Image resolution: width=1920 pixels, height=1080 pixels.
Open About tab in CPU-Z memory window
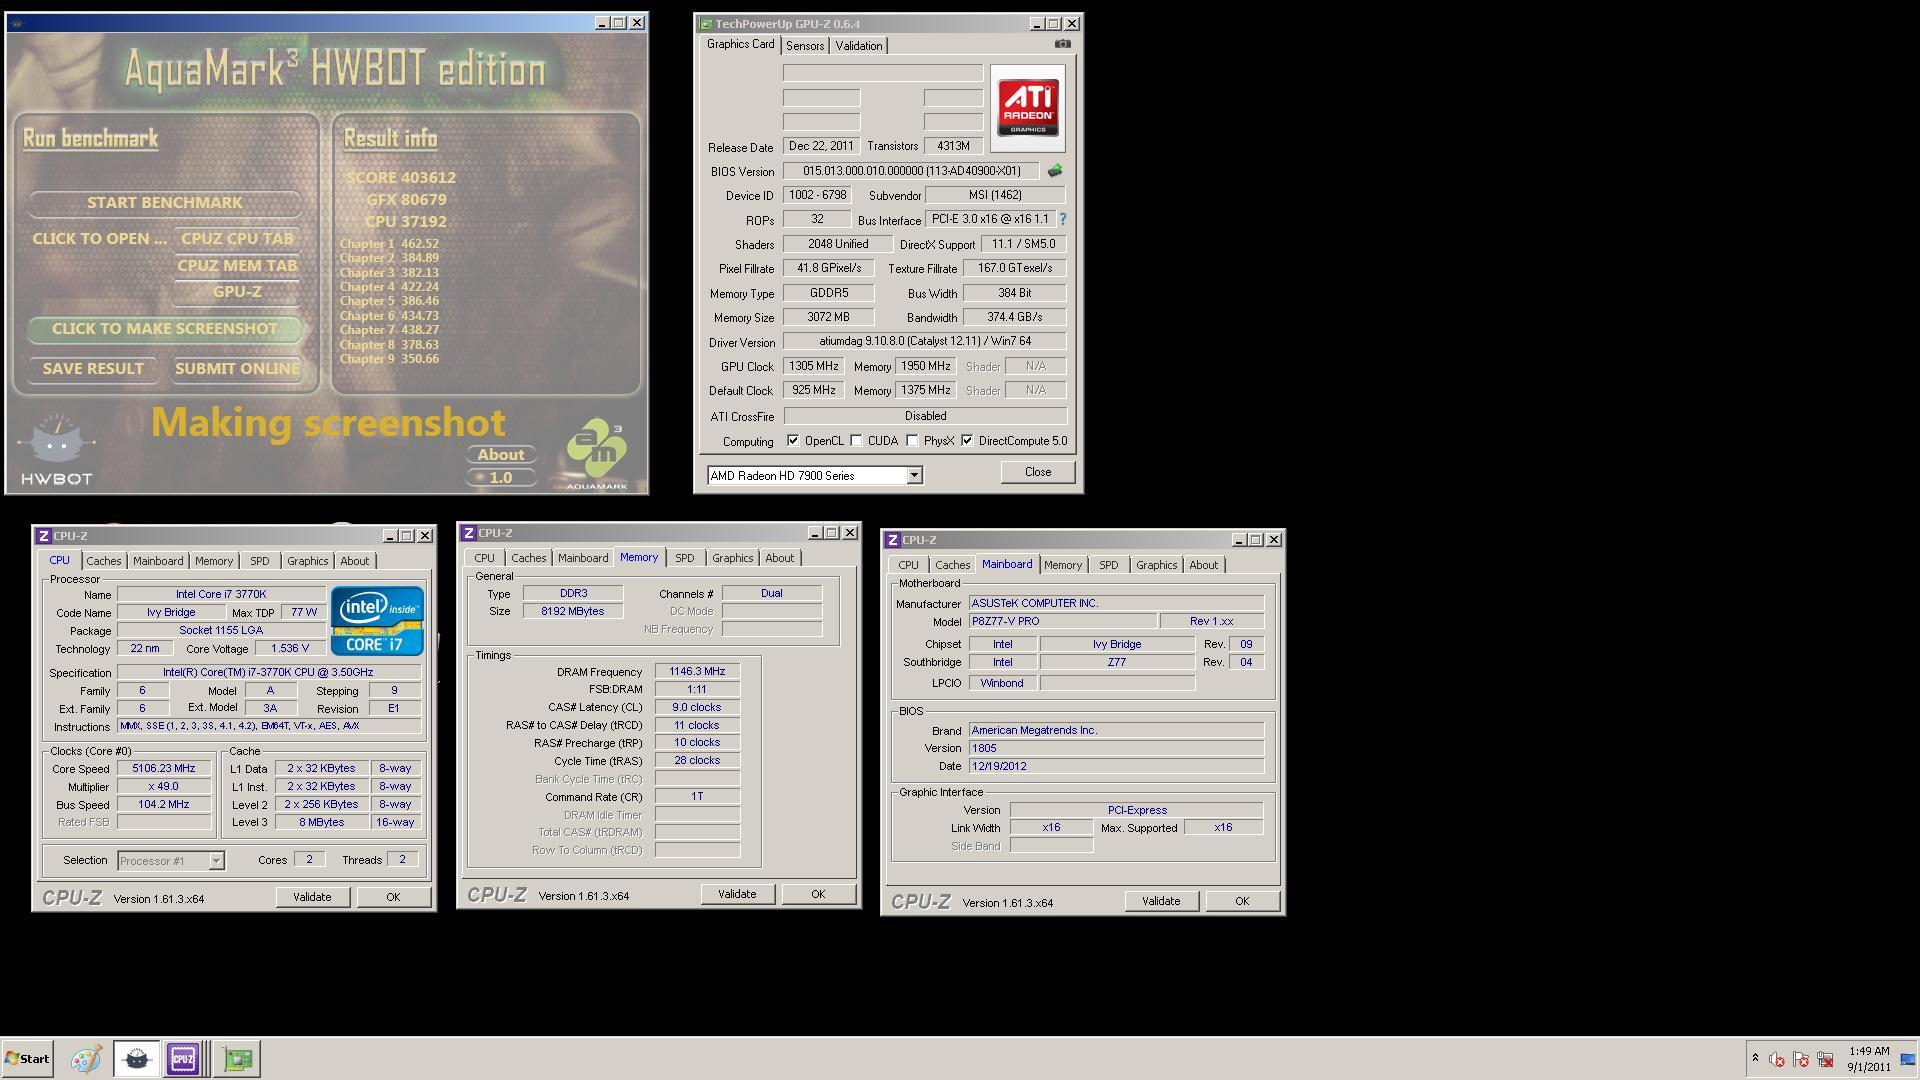(x=780, y=558)
